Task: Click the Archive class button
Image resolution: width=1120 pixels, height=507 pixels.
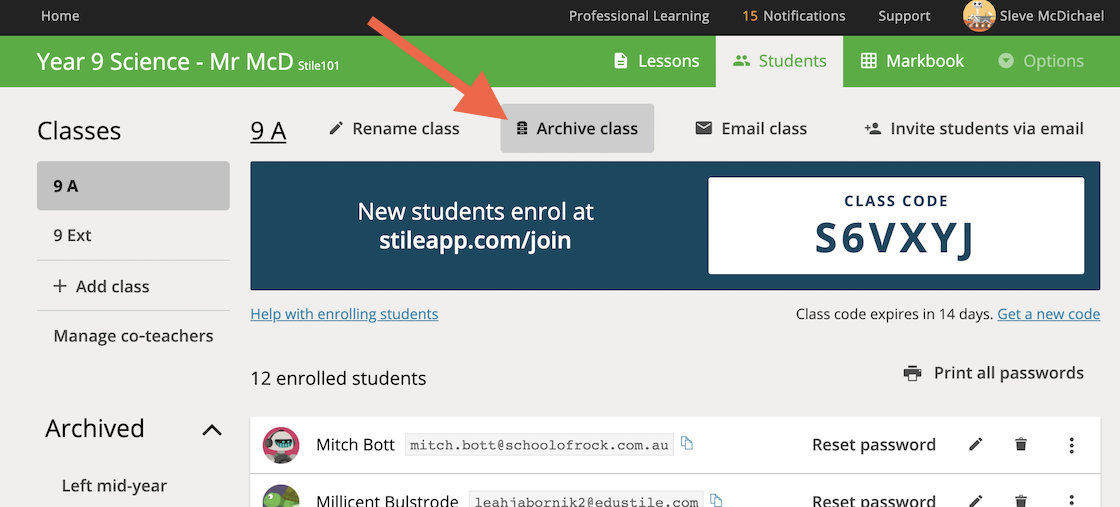Action: (x=577, y=129)
